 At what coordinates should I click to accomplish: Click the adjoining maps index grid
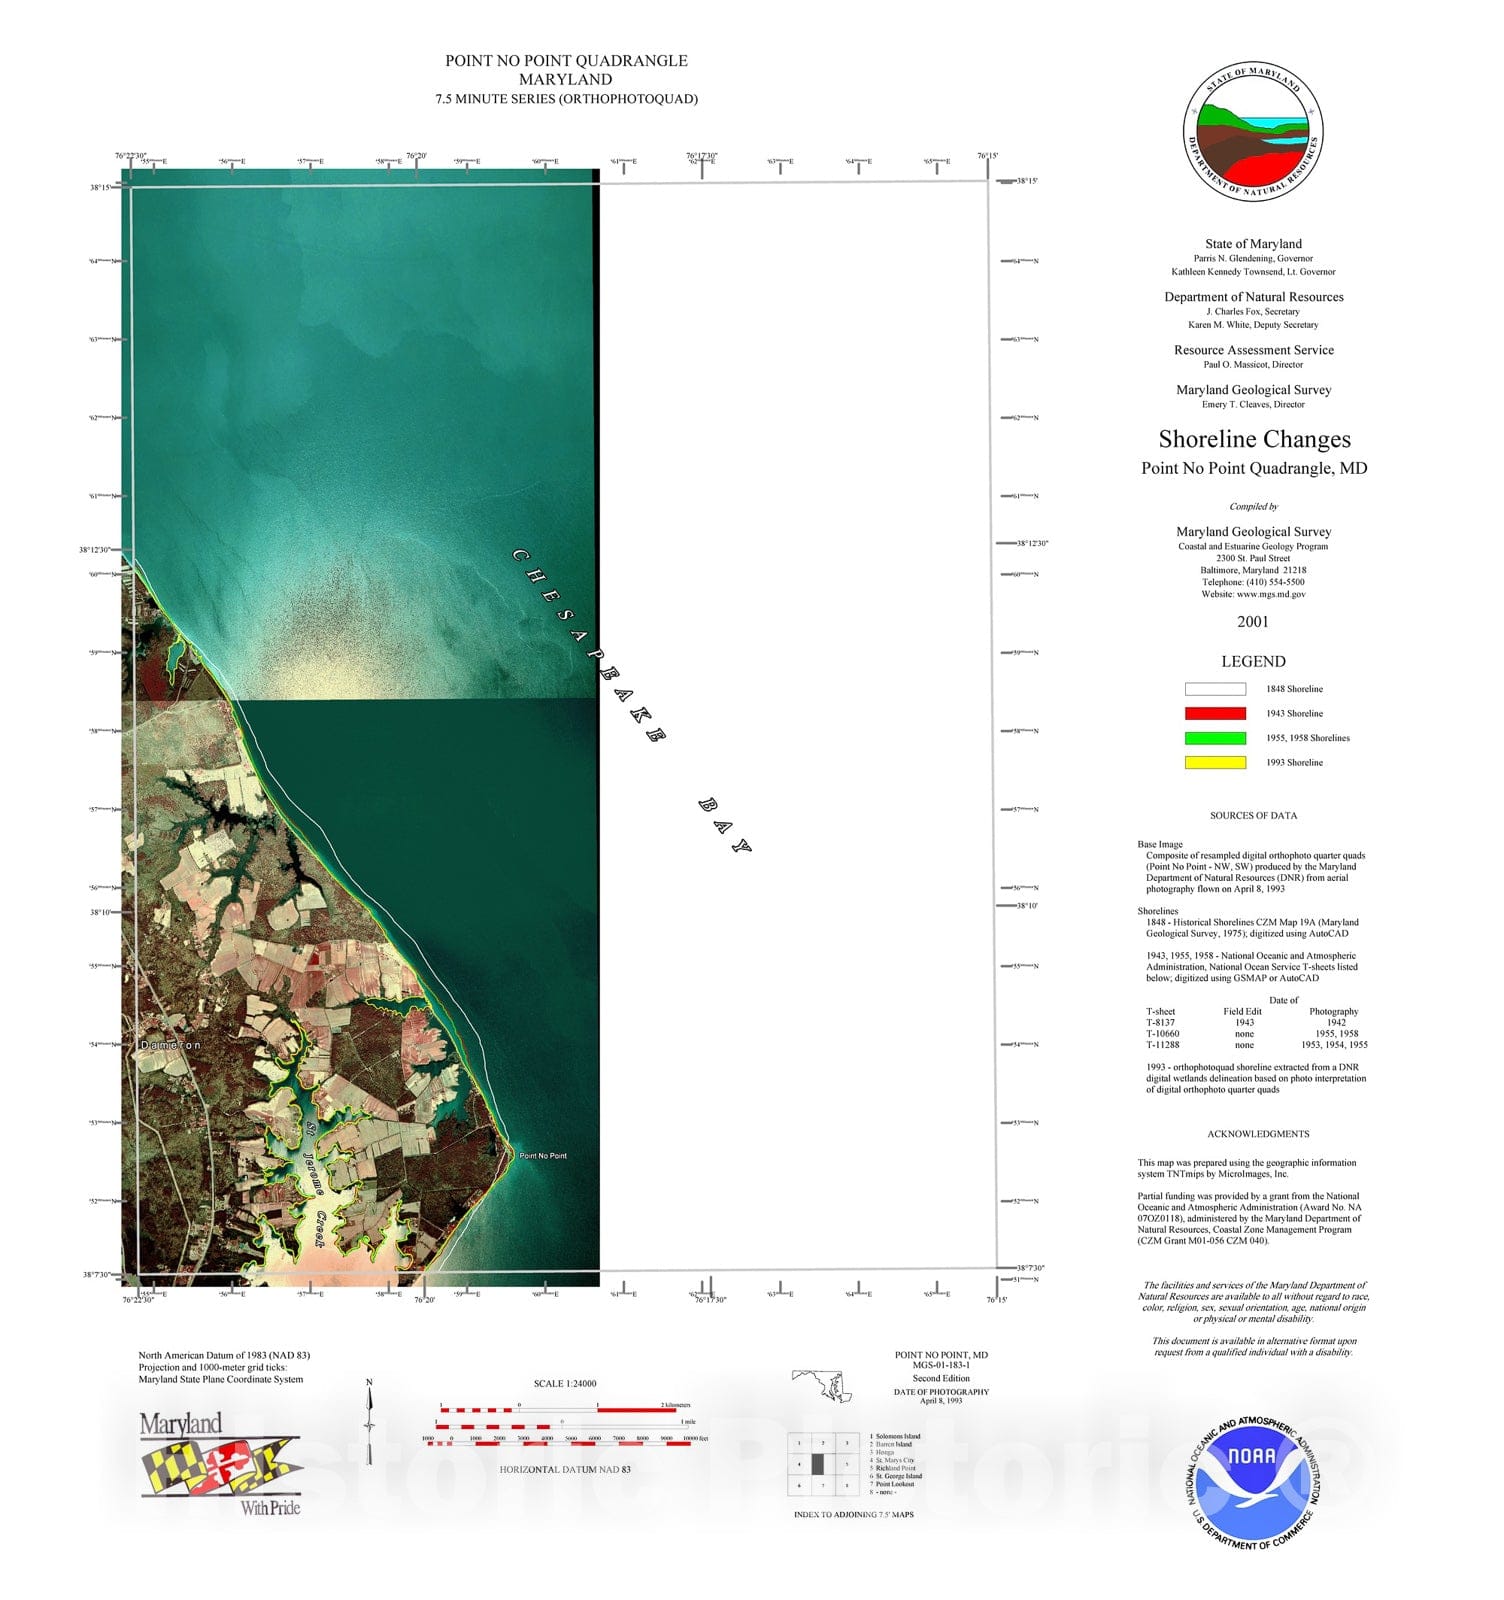[x=823, y=1464]
